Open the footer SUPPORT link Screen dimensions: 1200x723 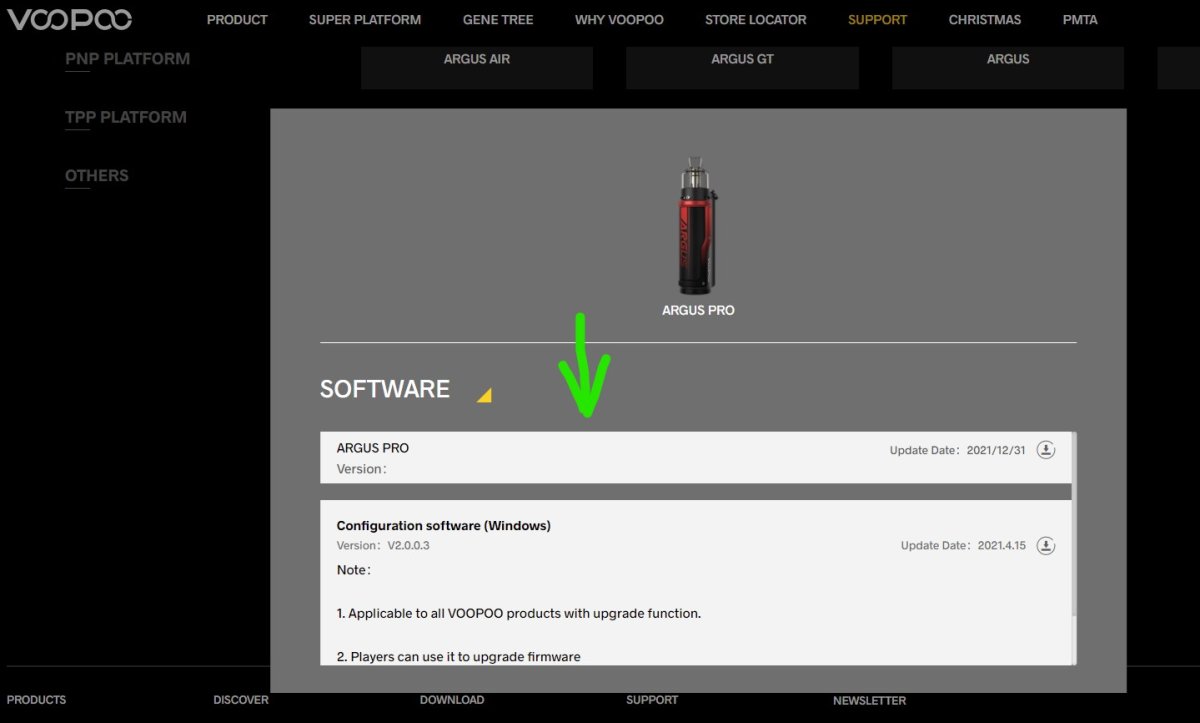point(652,700)
